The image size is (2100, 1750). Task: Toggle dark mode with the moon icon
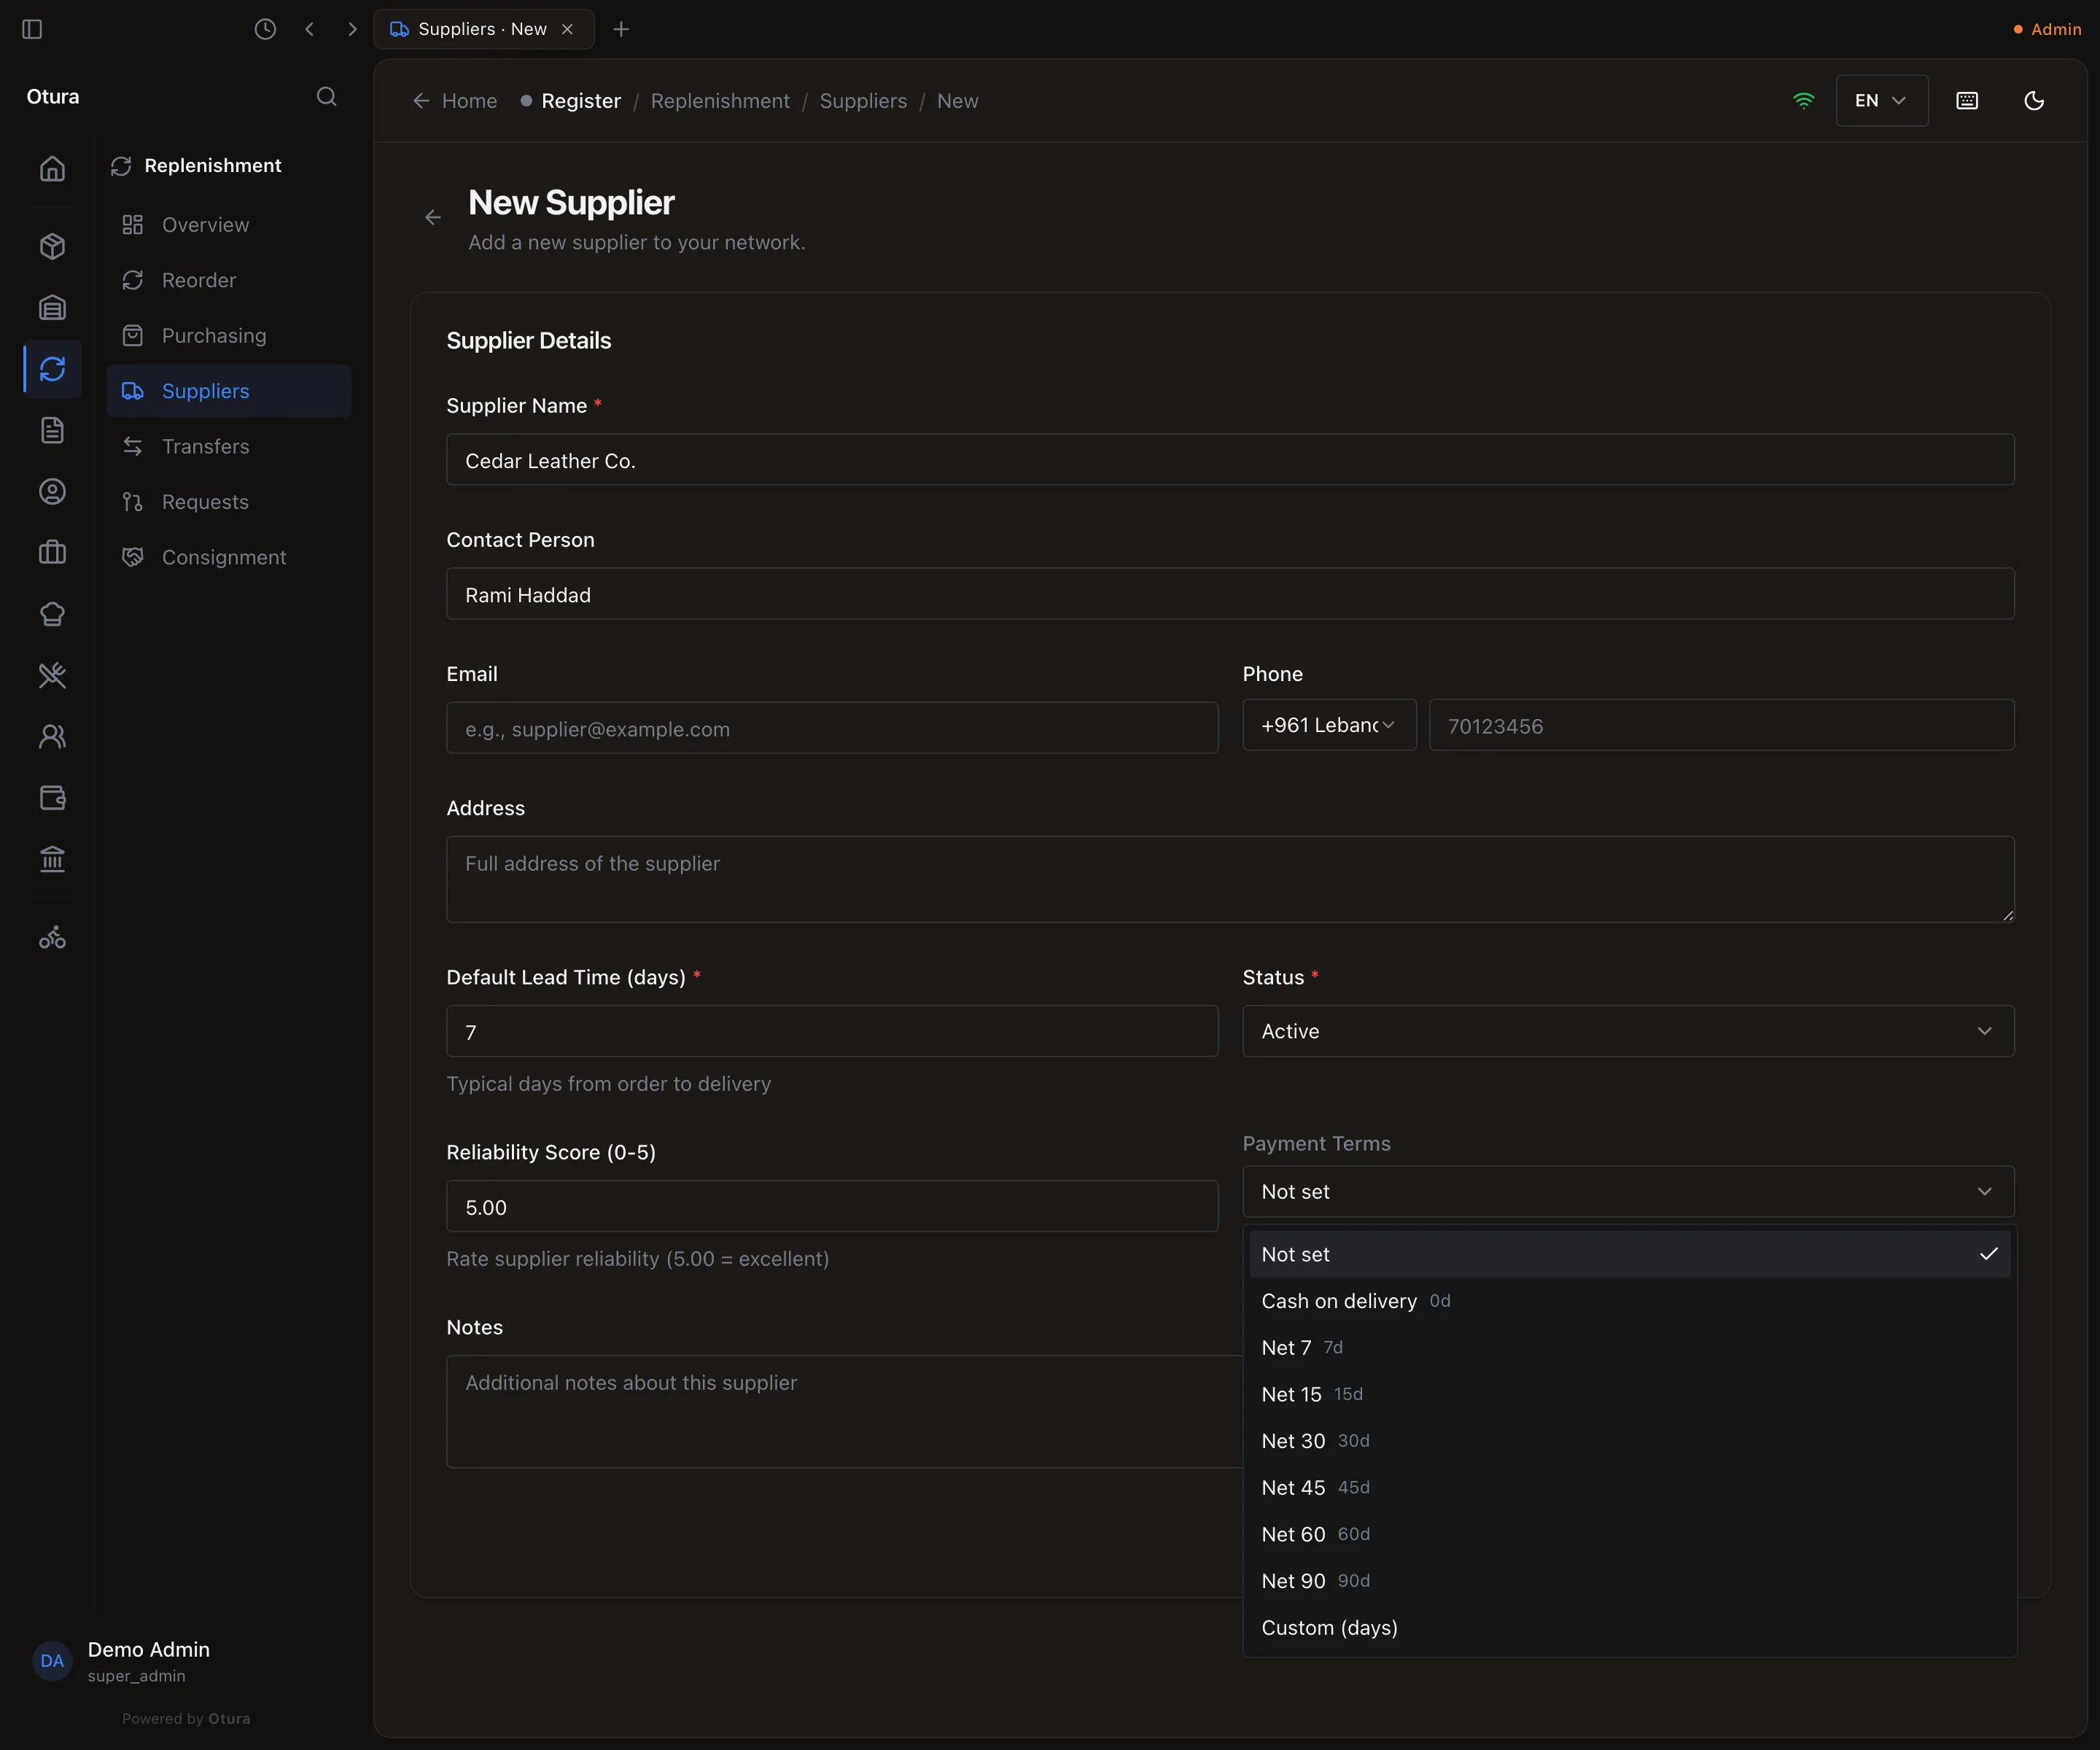point(2033,100)
